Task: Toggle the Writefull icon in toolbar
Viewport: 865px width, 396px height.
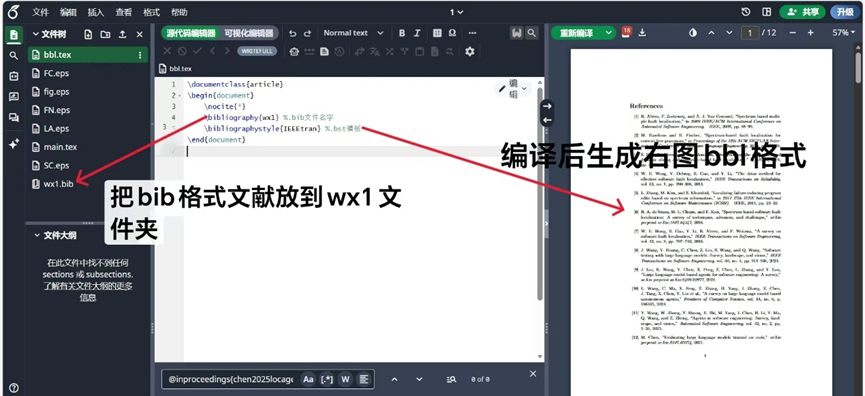Action: click(x=516, y=33)
